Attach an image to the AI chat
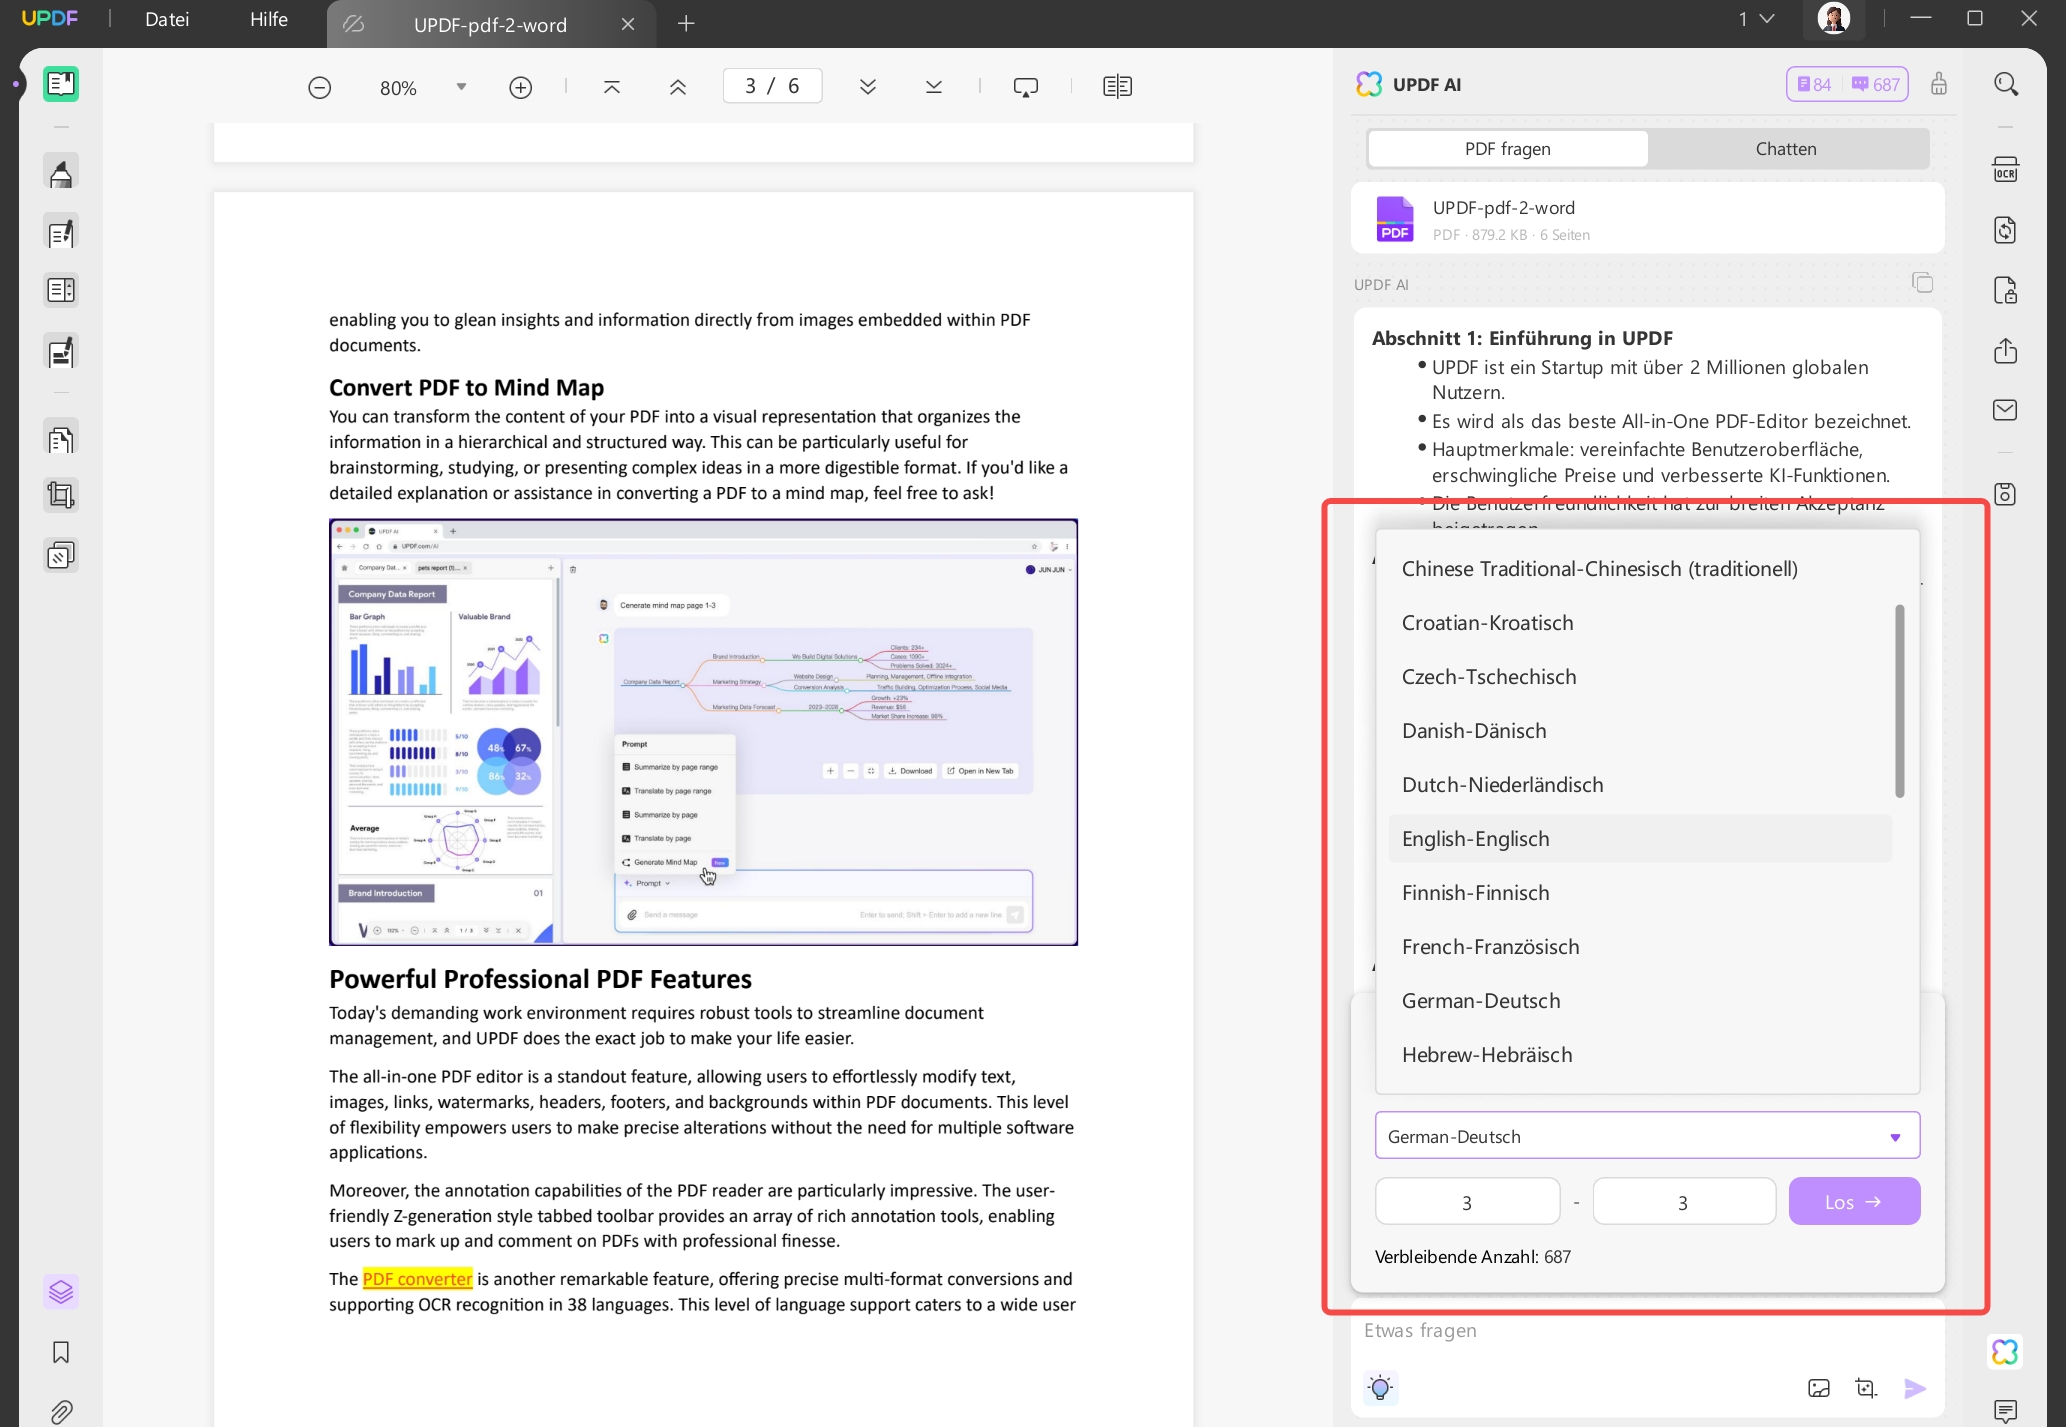 pyautogui.click(x=1819, y=1388)
